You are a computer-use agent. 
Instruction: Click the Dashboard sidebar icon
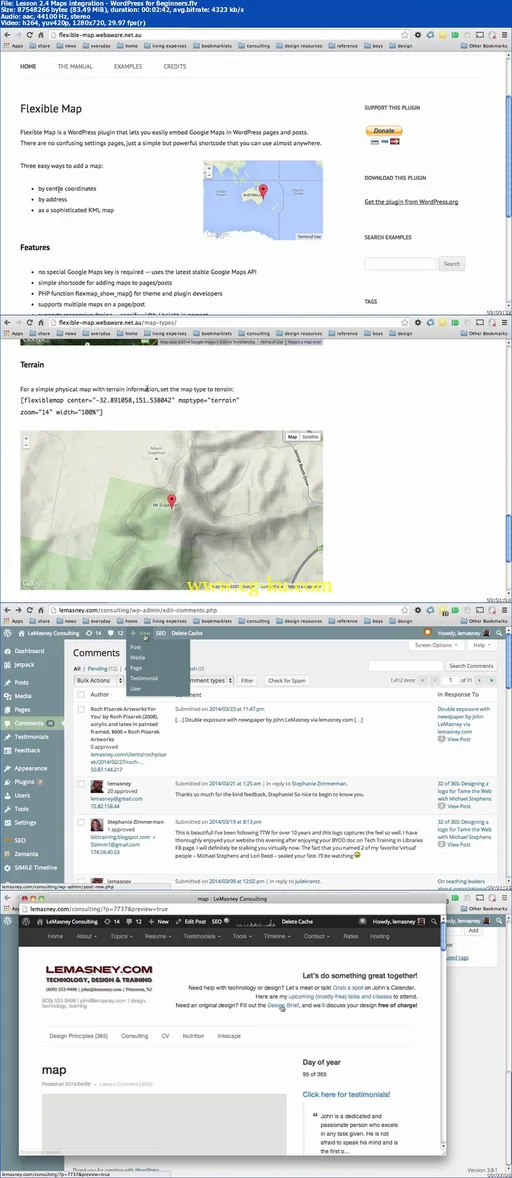(7, 651)
